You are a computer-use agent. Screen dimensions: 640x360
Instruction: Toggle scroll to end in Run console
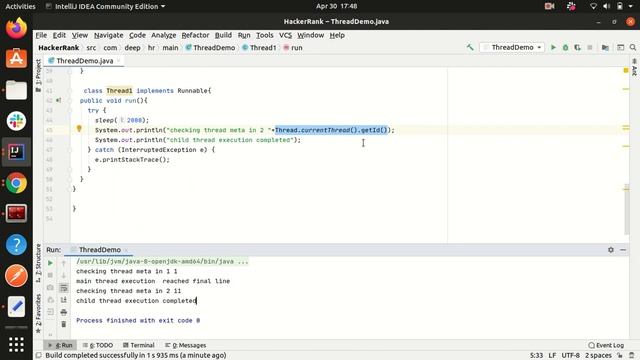tap(64, 300)
